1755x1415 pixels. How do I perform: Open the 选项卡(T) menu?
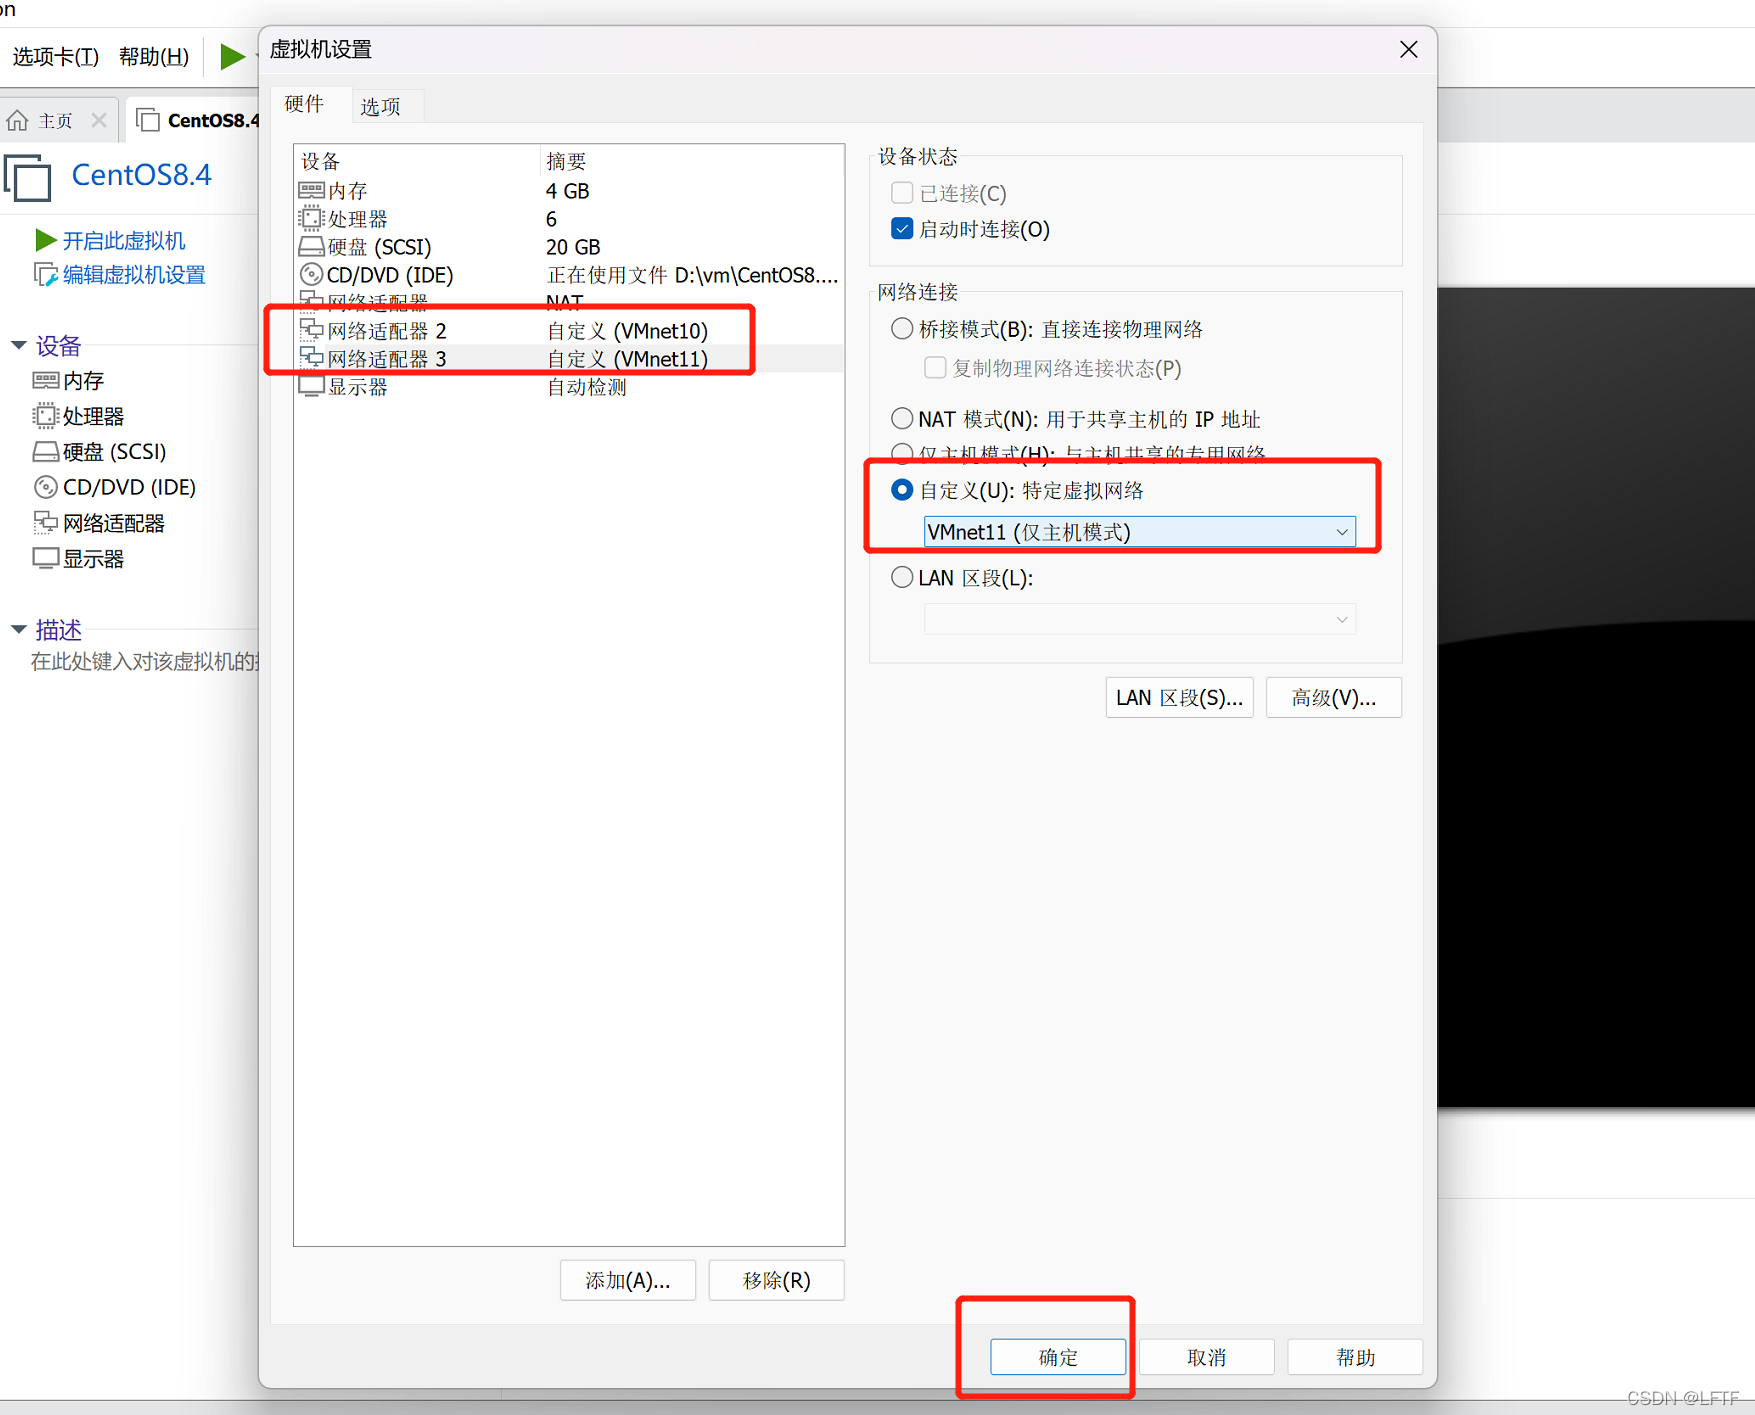(56, 57)
